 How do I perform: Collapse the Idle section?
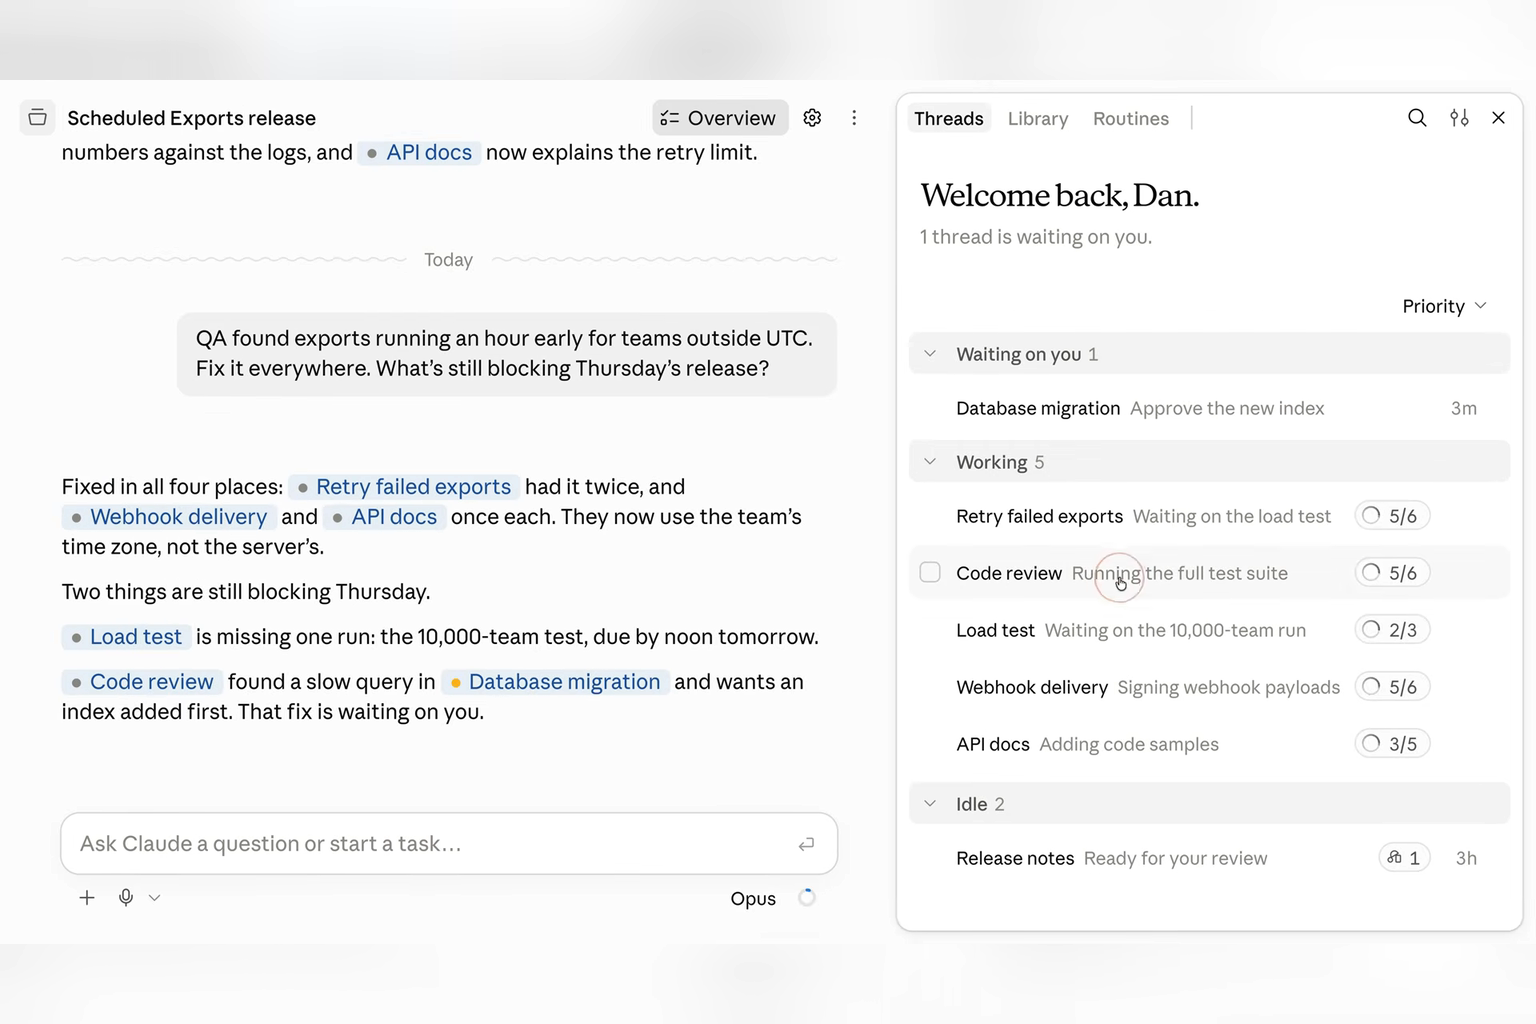click(930, 804)
